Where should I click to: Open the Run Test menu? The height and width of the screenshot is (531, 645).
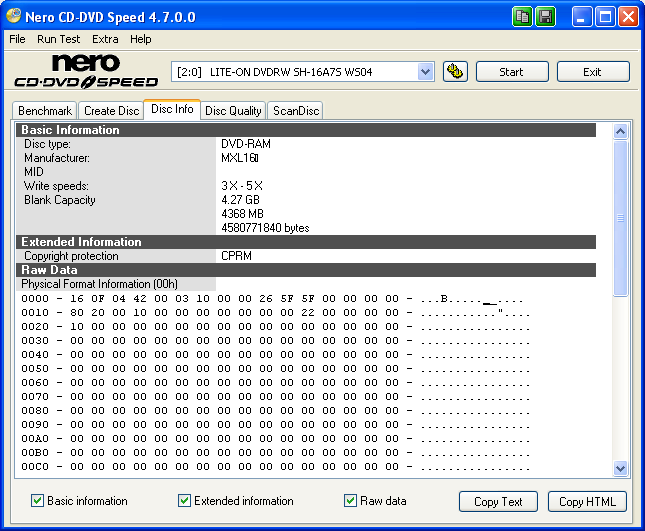(58, 39)
